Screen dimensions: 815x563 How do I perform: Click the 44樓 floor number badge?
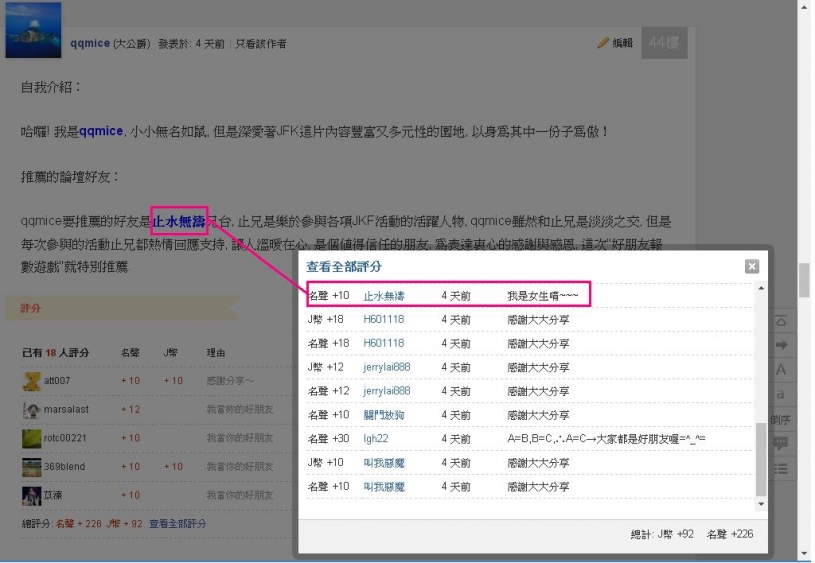(x=664, y=43)
